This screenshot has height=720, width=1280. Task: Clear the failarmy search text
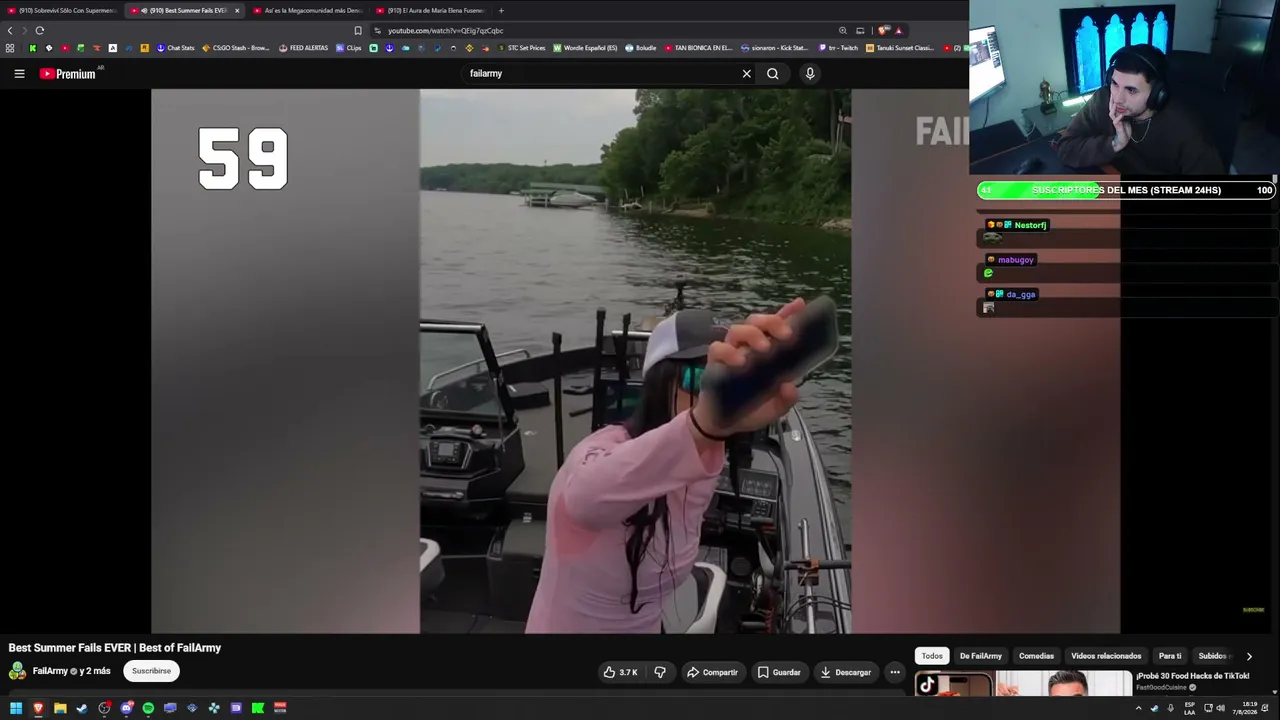(746, 73)
